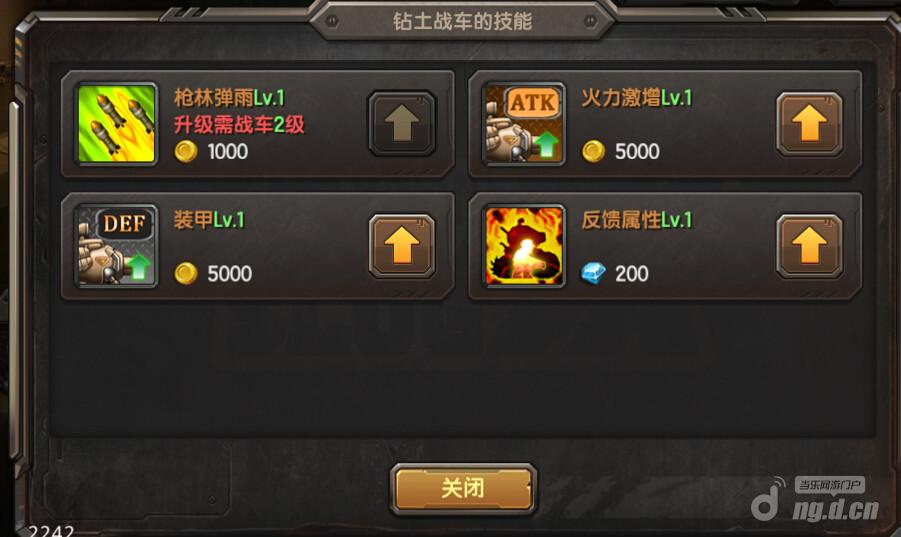Open the 装甲 DEF skill icon
Viewport: 901px width, 537px height.
click(x=117, y=245)
